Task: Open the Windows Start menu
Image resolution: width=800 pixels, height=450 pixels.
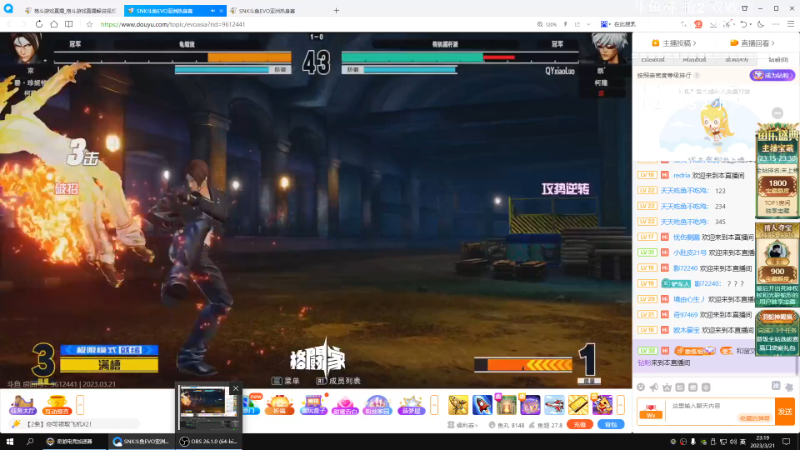Action: [x=10, y=441]
